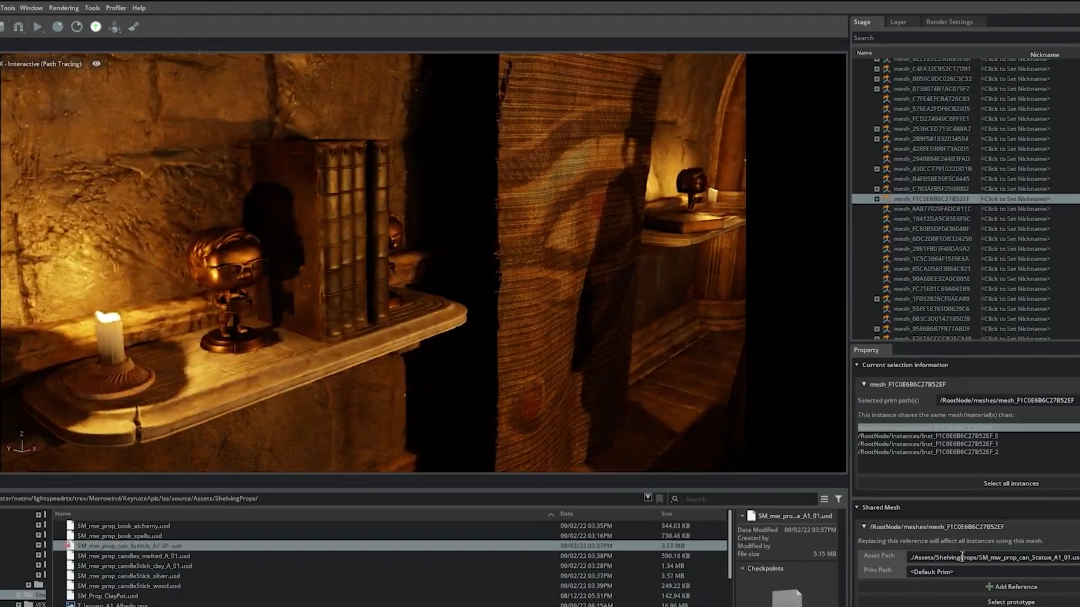This screenshot has height=607, width=1080.
Task: Click the bookmark icon beside the path bar
Action: [660, 498]
